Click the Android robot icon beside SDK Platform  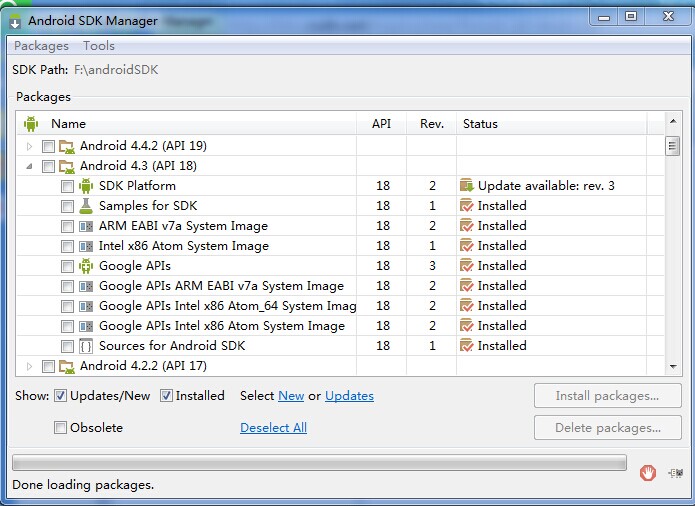pyautogui.click(x=86, y=186)
